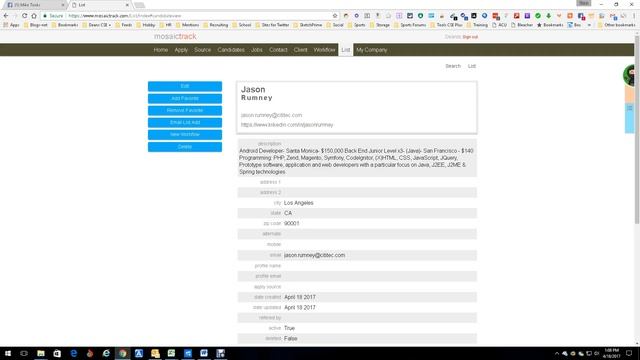
Task: Click the Email List Add button
Action: click(185, 122)
